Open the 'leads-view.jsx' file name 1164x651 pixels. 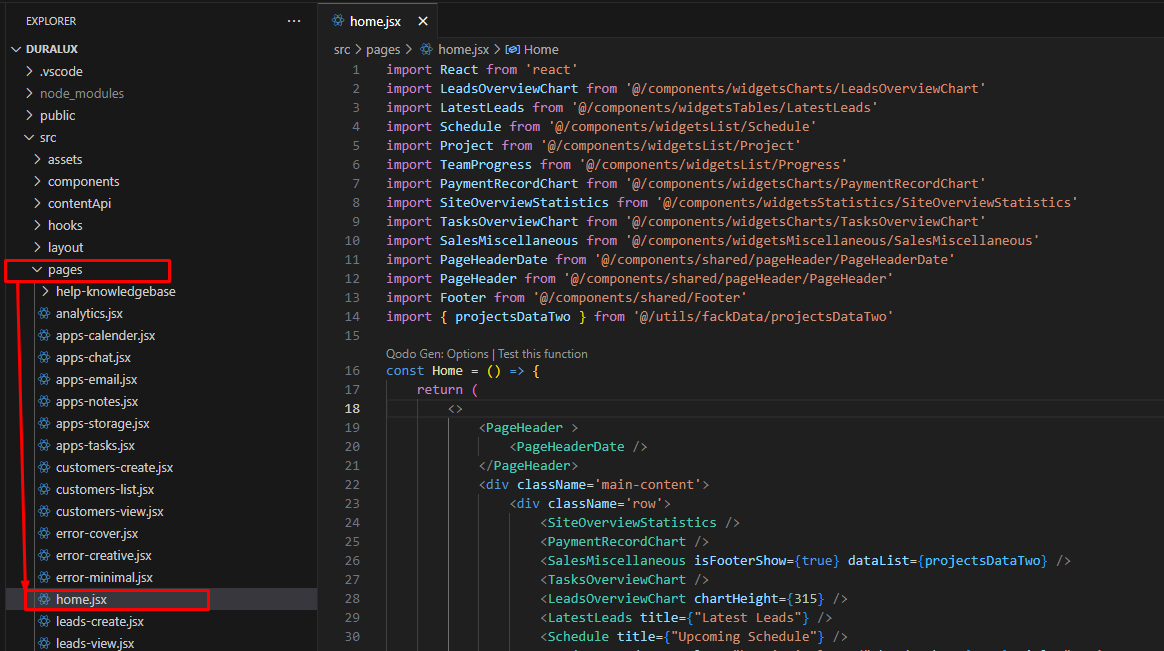(95, 643)
